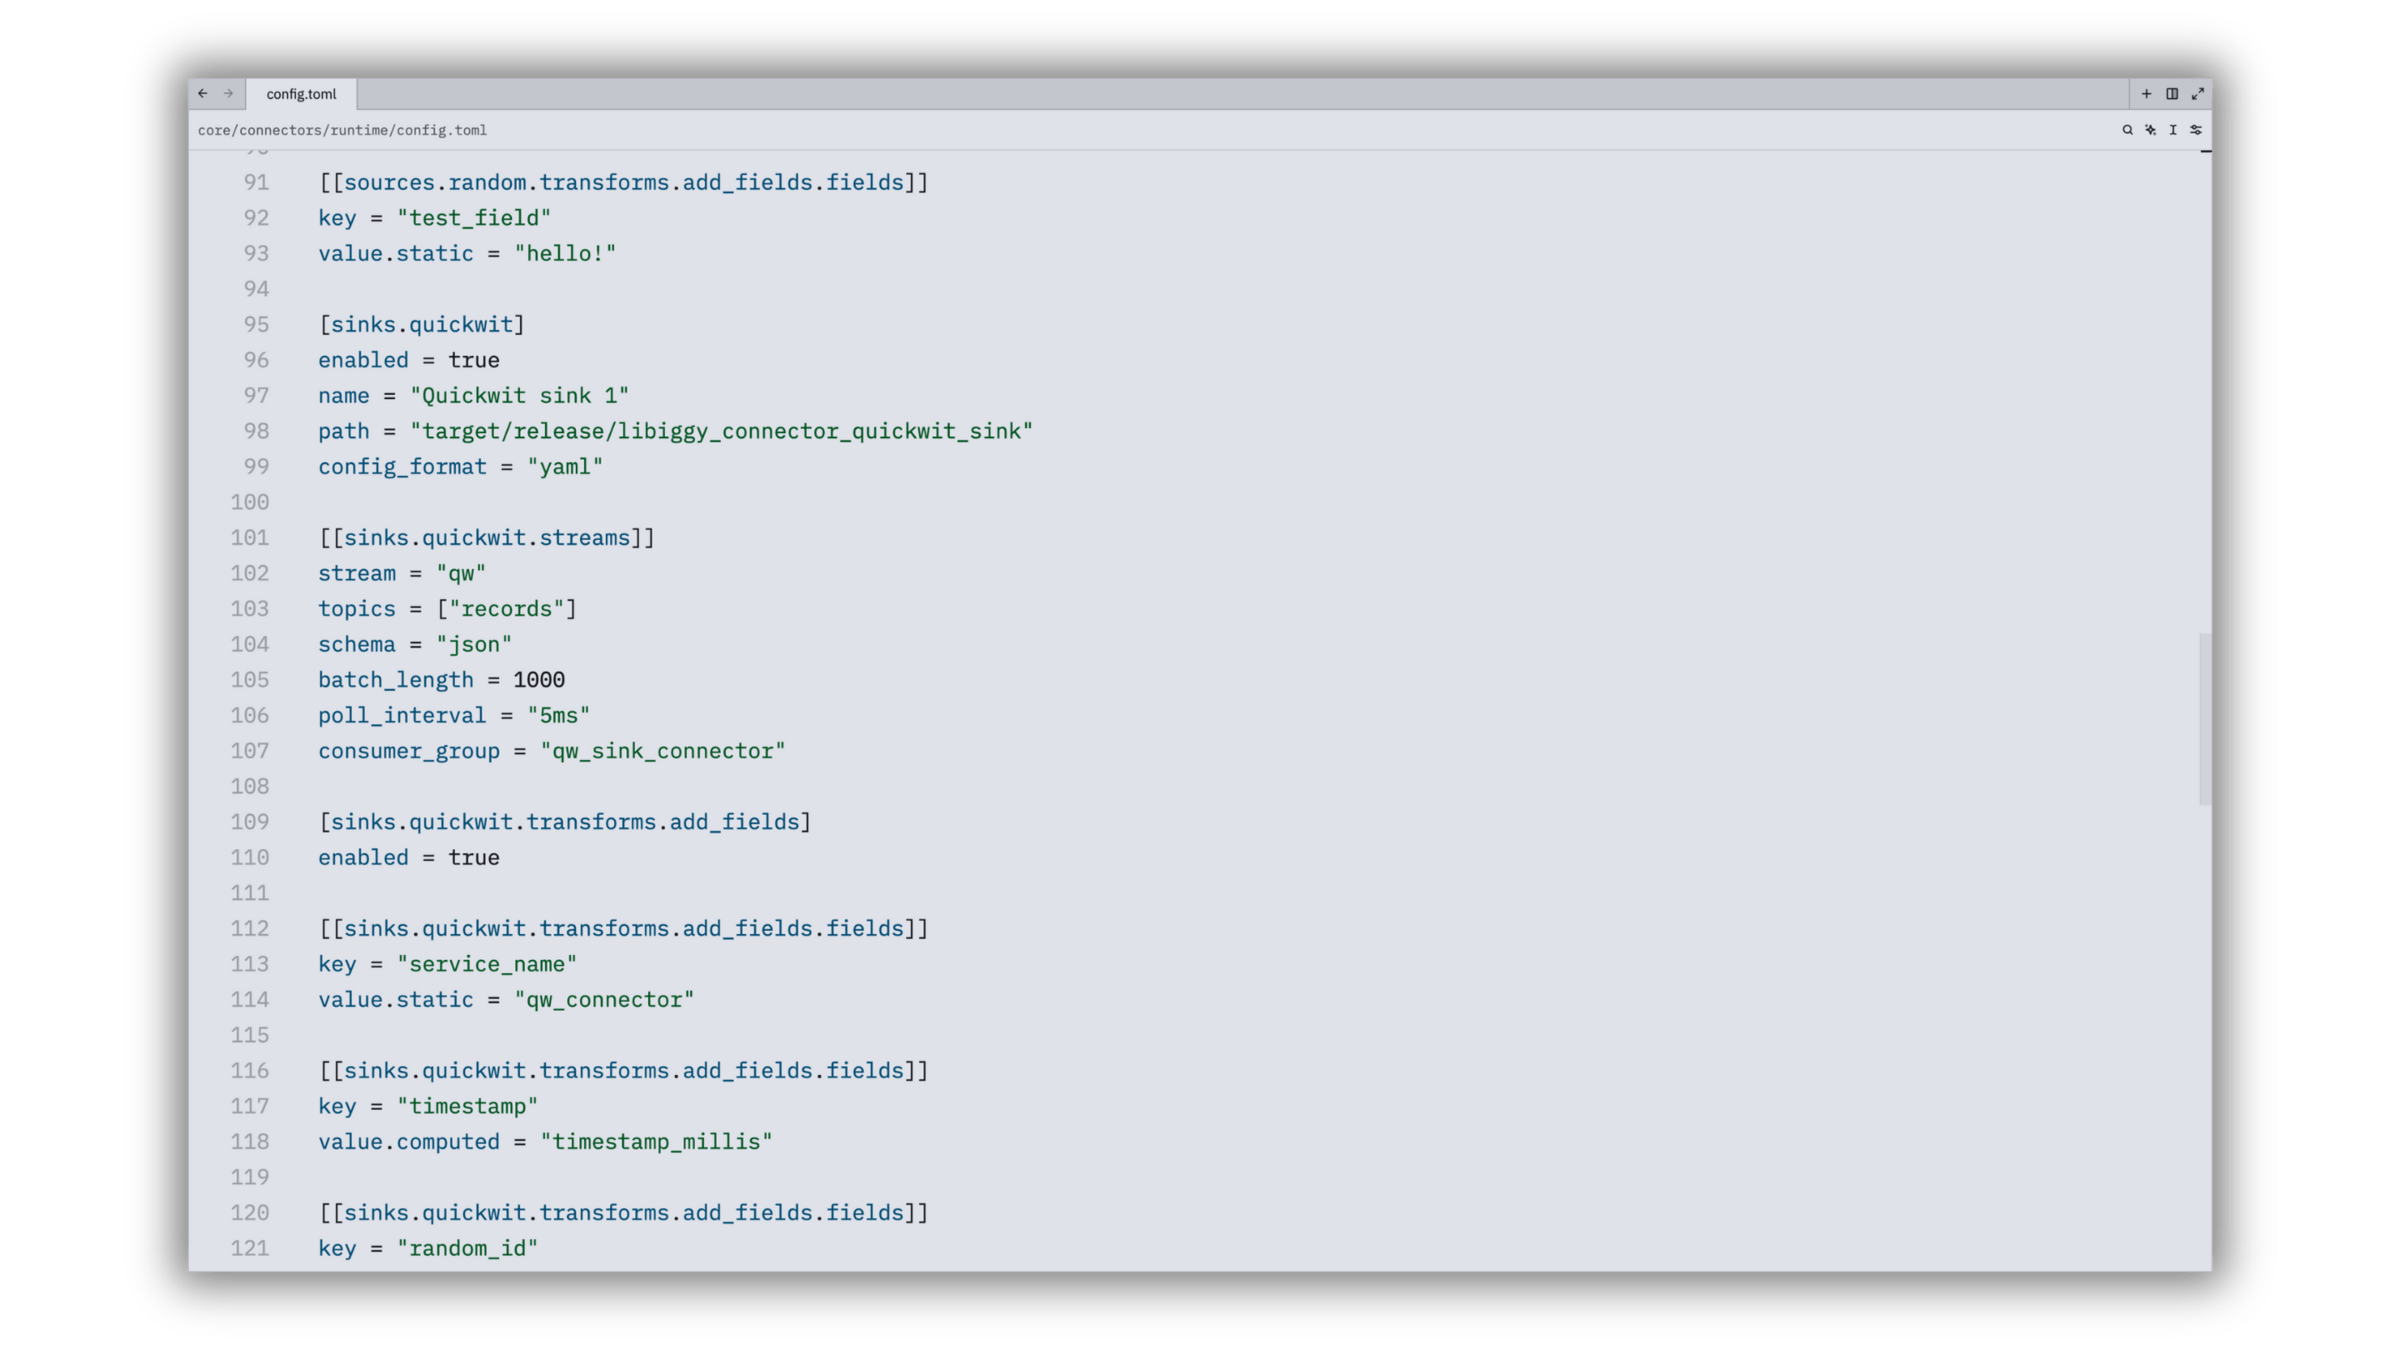Click the vertical scrollbar thumb
Image resolution: width=2400 pixels, height=1350 pixels.
pos(2205,718)
